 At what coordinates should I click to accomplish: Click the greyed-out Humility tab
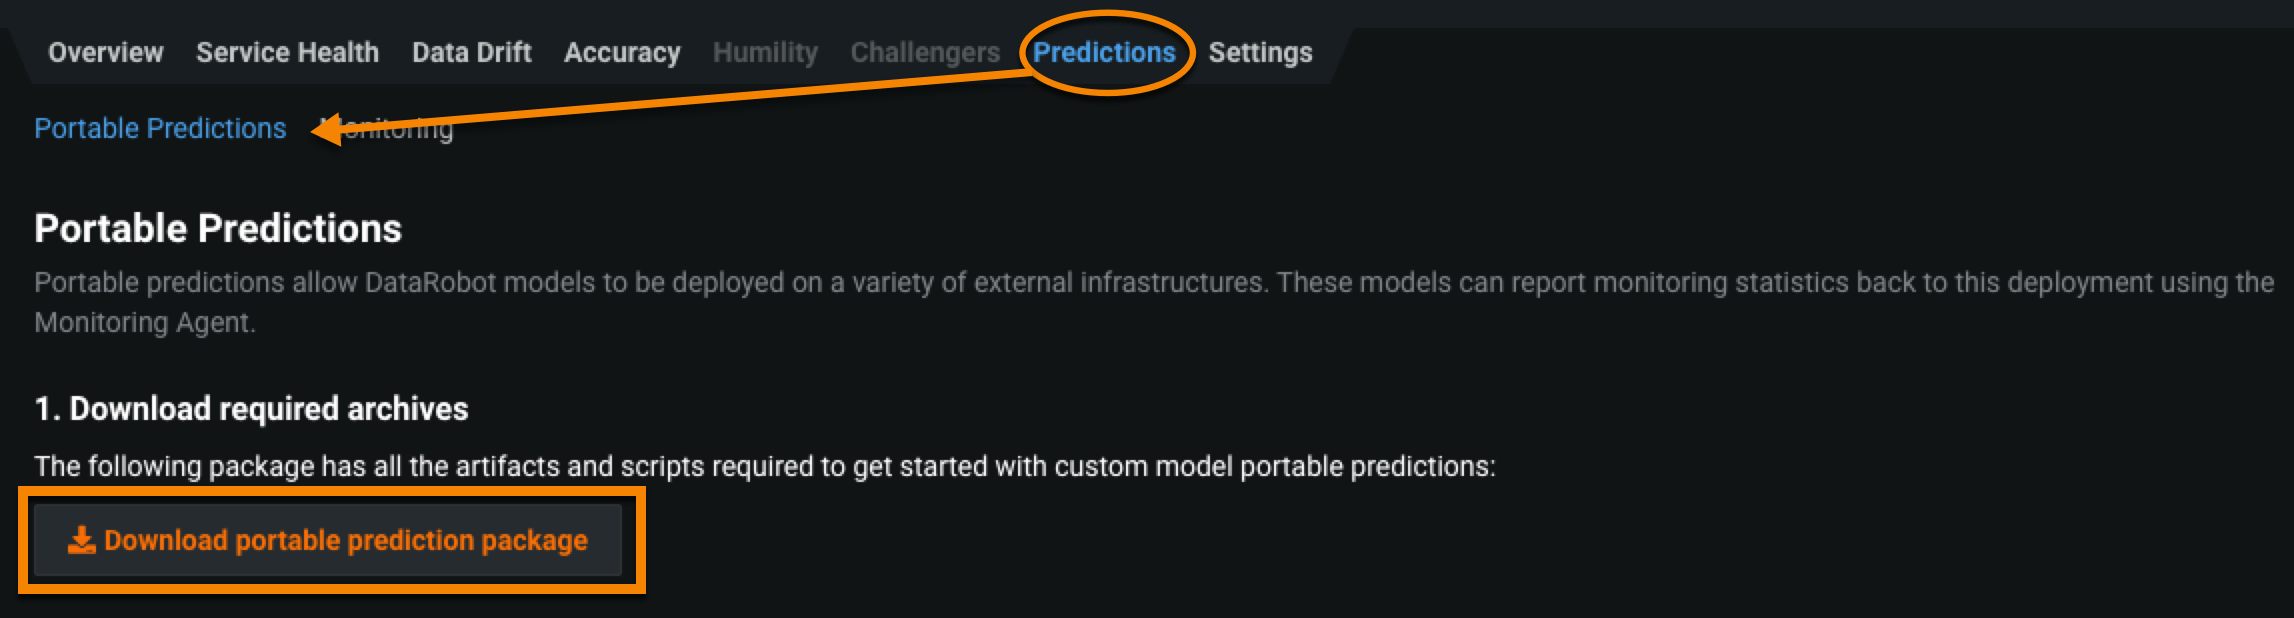(765, 53)
